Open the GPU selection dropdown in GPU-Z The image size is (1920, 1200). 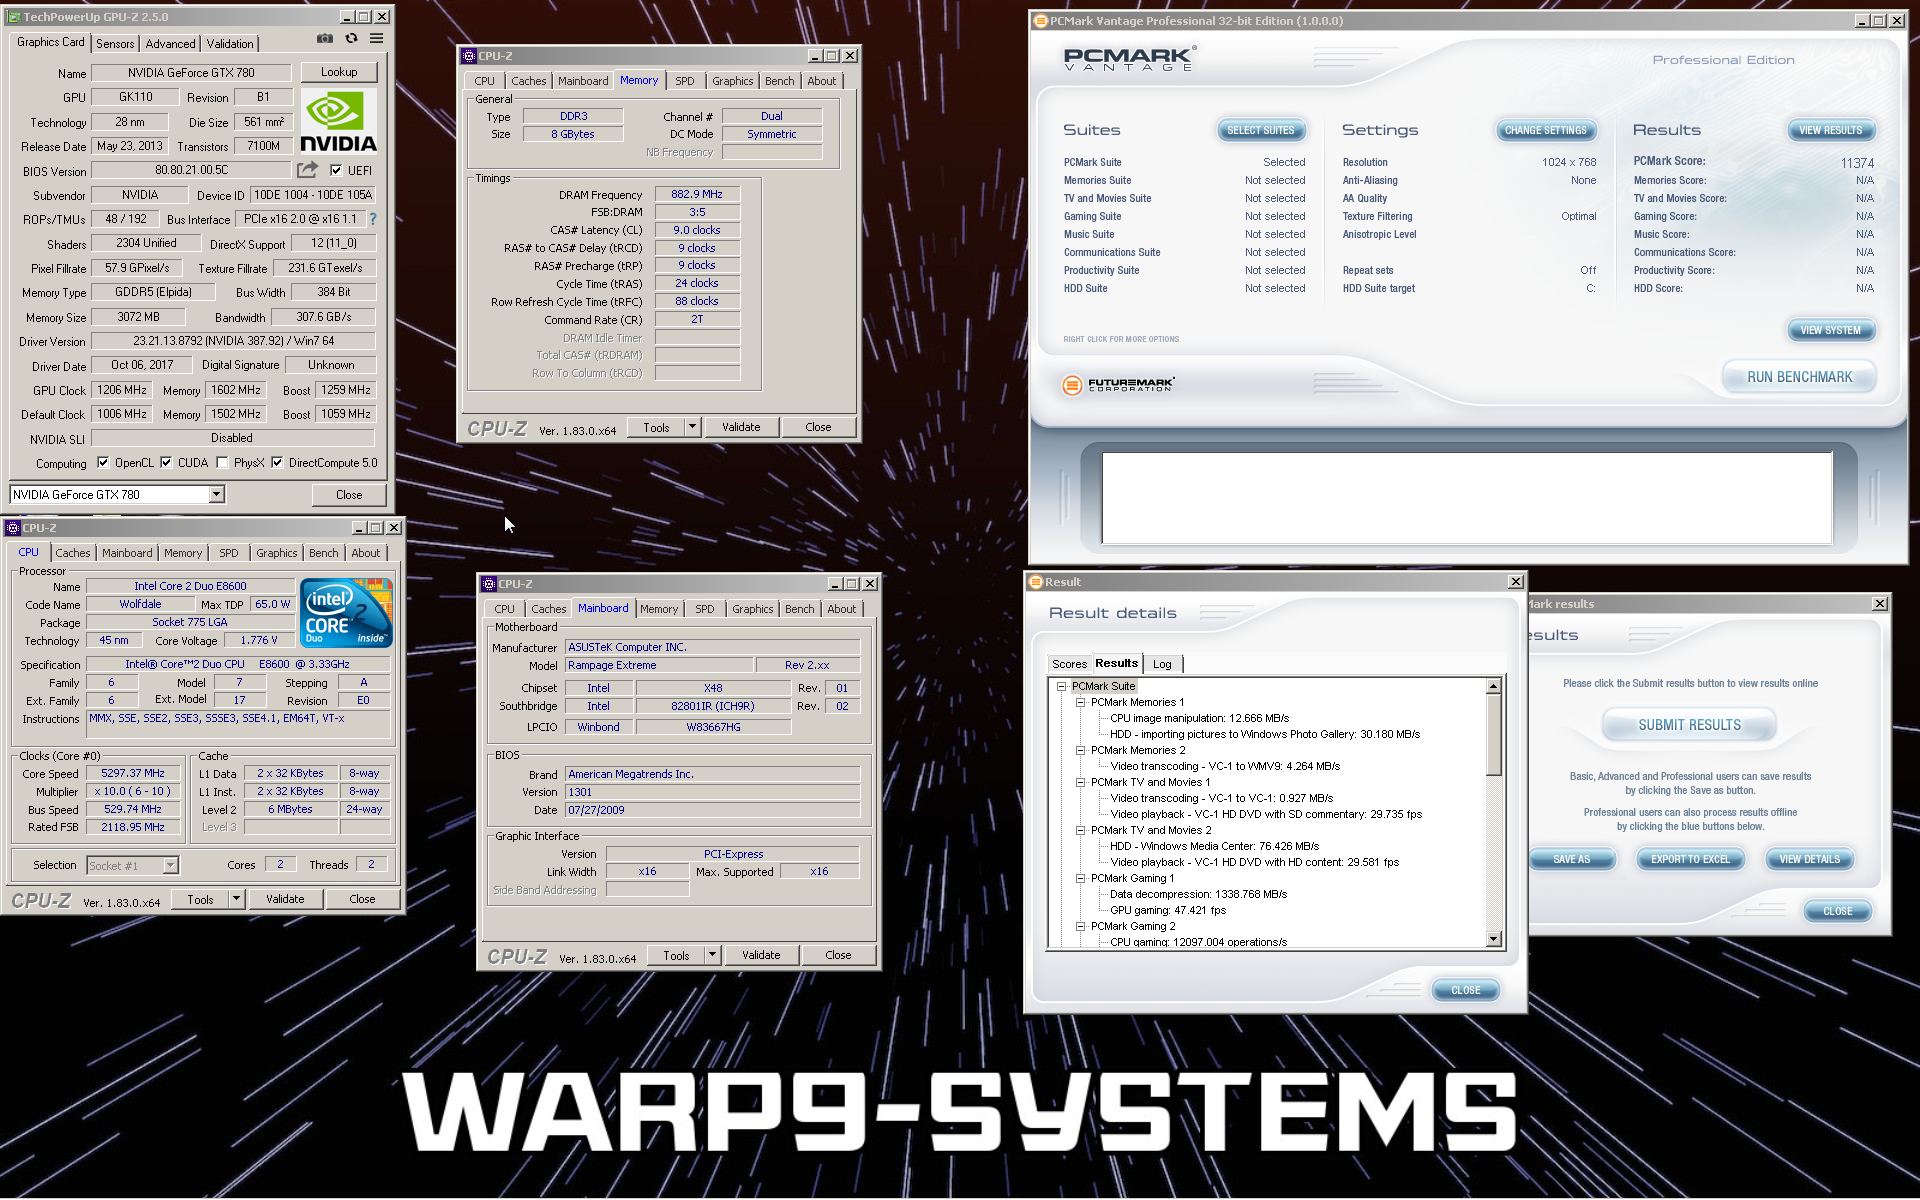(x=216, y=494)
